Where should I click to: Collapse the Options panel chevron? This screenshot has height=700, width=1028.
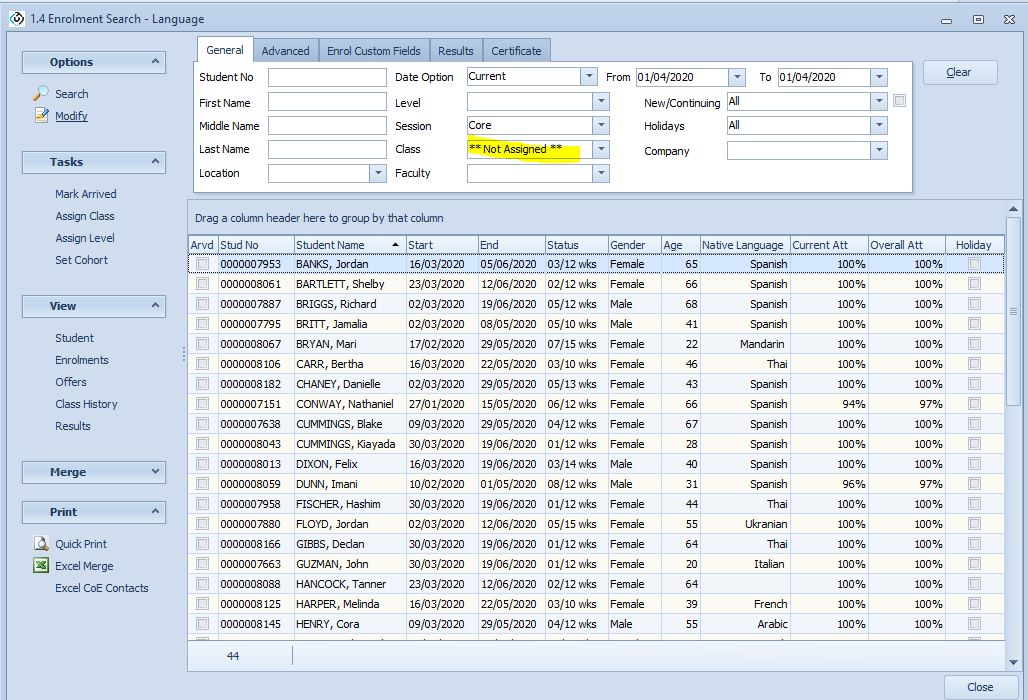coord(156,62)
